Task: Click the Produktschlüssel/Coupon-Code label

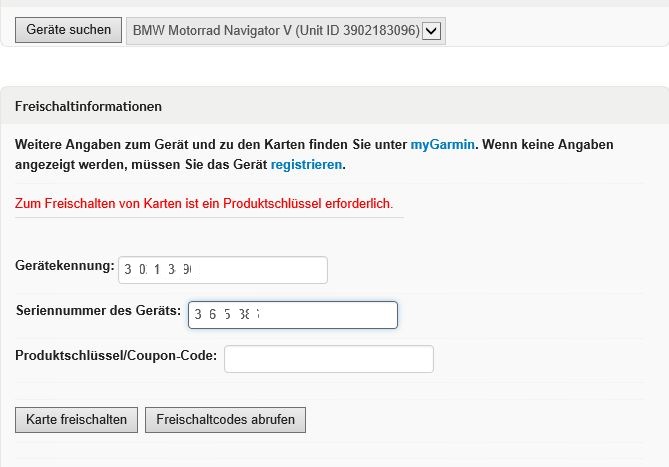Action: click(116, 355)
